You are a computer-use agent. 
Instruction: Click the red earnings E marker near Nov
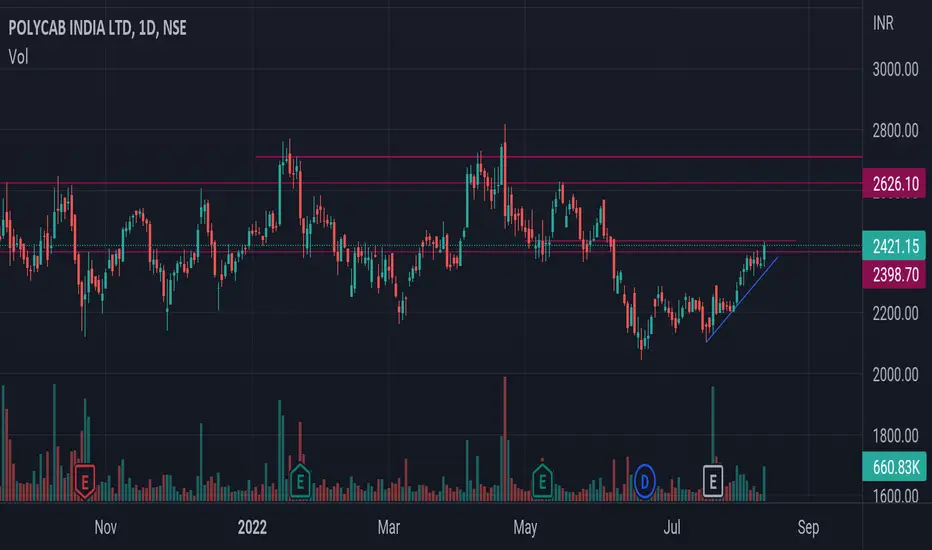click(x=85, y=481)
